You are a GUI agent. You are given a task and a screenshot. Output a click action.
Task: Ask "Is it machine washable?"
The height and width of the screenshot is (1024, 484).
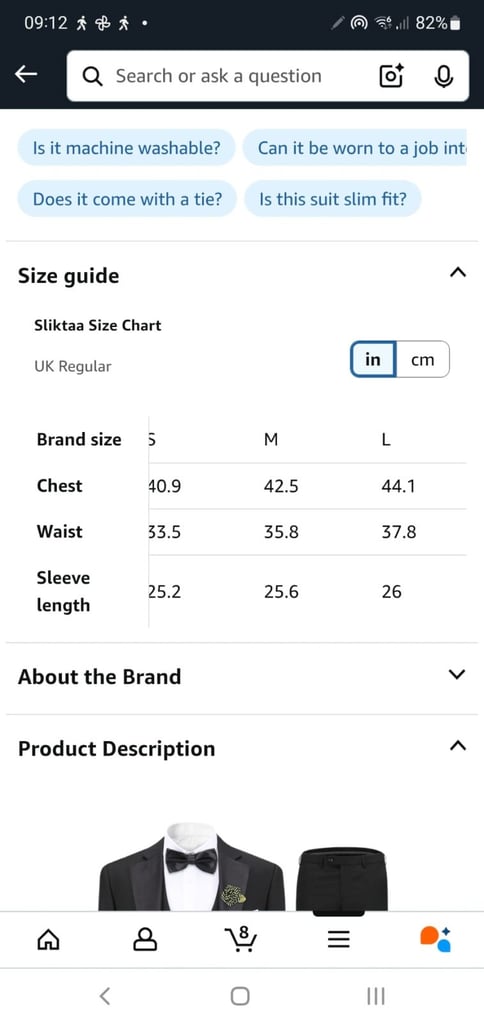pos(127,148)
